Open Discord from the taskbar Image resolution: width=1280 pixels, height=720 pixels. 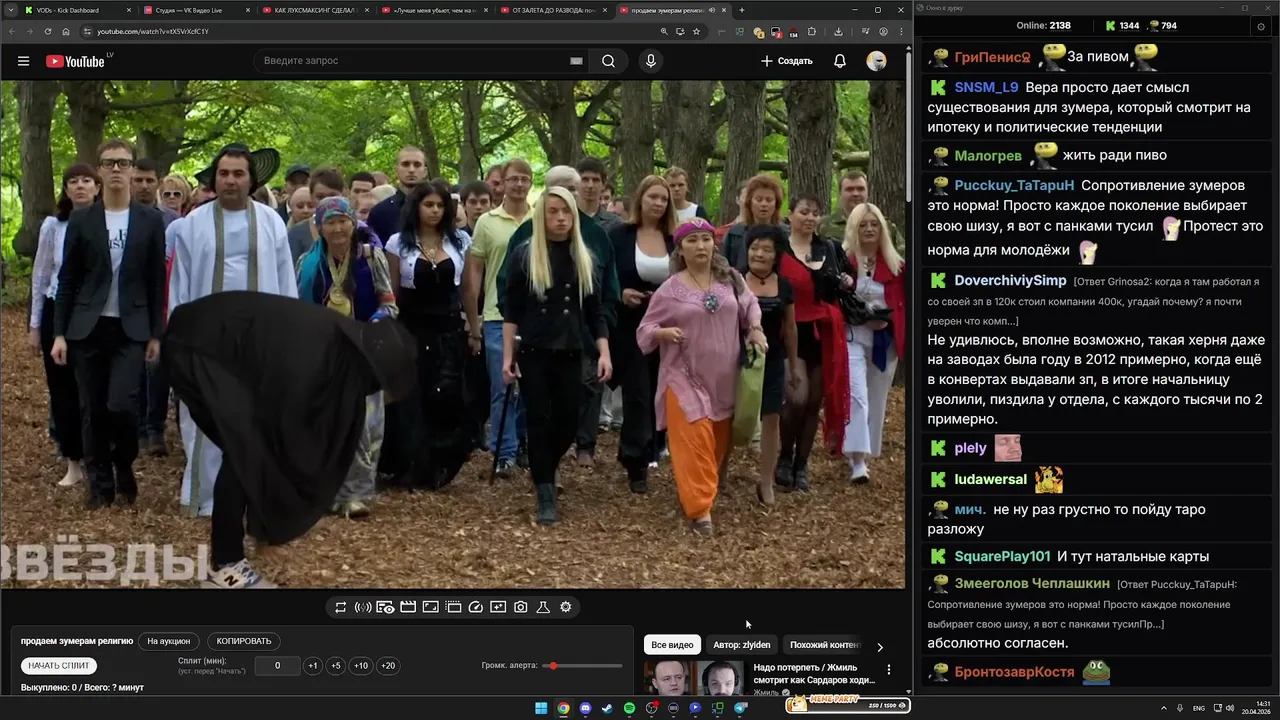(585, 708)
